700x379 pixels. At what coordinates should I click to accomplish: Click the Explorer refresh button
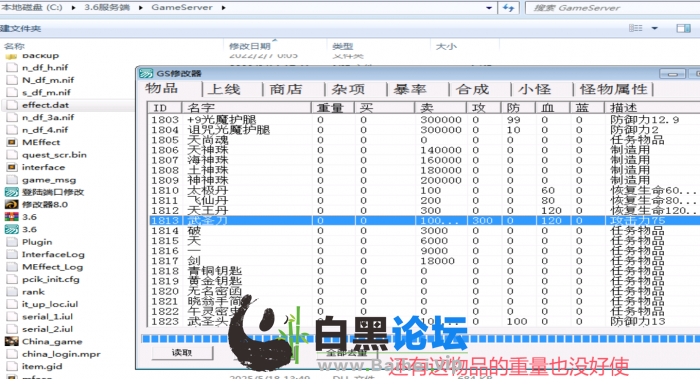tap(508, 8)
